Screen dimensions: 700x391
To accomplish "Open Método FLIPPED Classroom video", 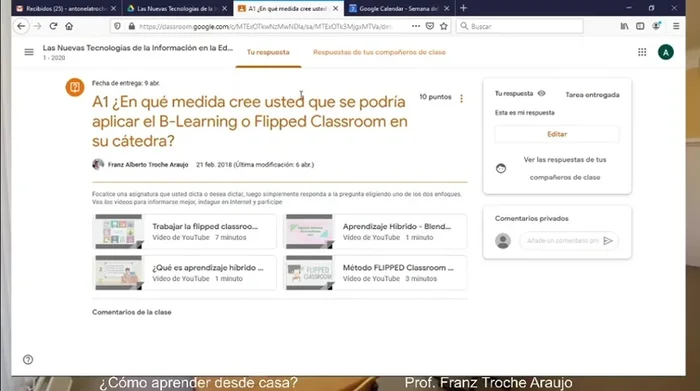I will 376,273.
